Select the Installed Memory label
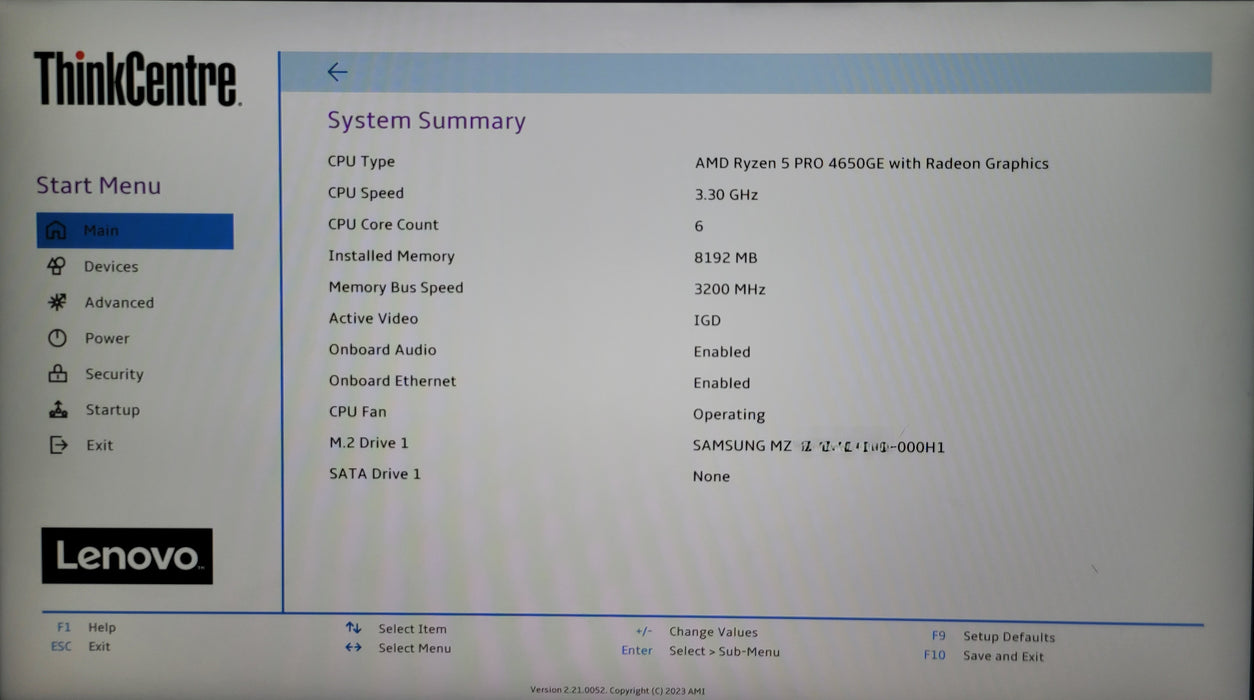Image resolution: width=1254 pixels, height=700 pixels. (x=391, y=256)
